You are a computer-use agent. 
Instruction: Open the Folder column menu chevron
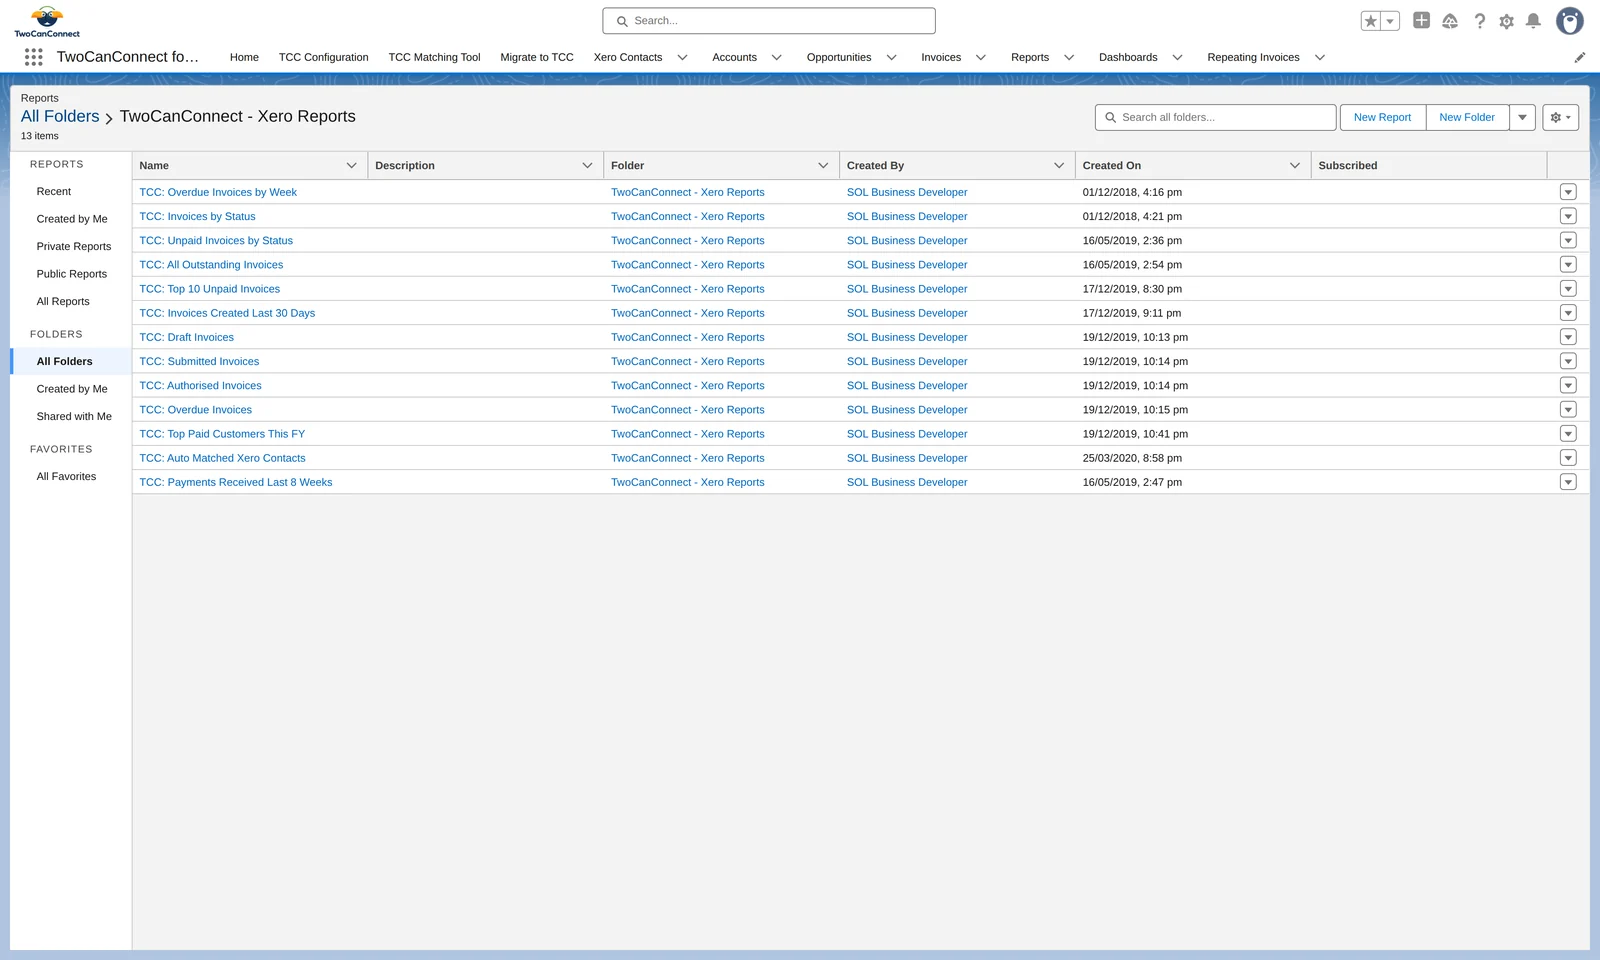(x=823, y=166)
